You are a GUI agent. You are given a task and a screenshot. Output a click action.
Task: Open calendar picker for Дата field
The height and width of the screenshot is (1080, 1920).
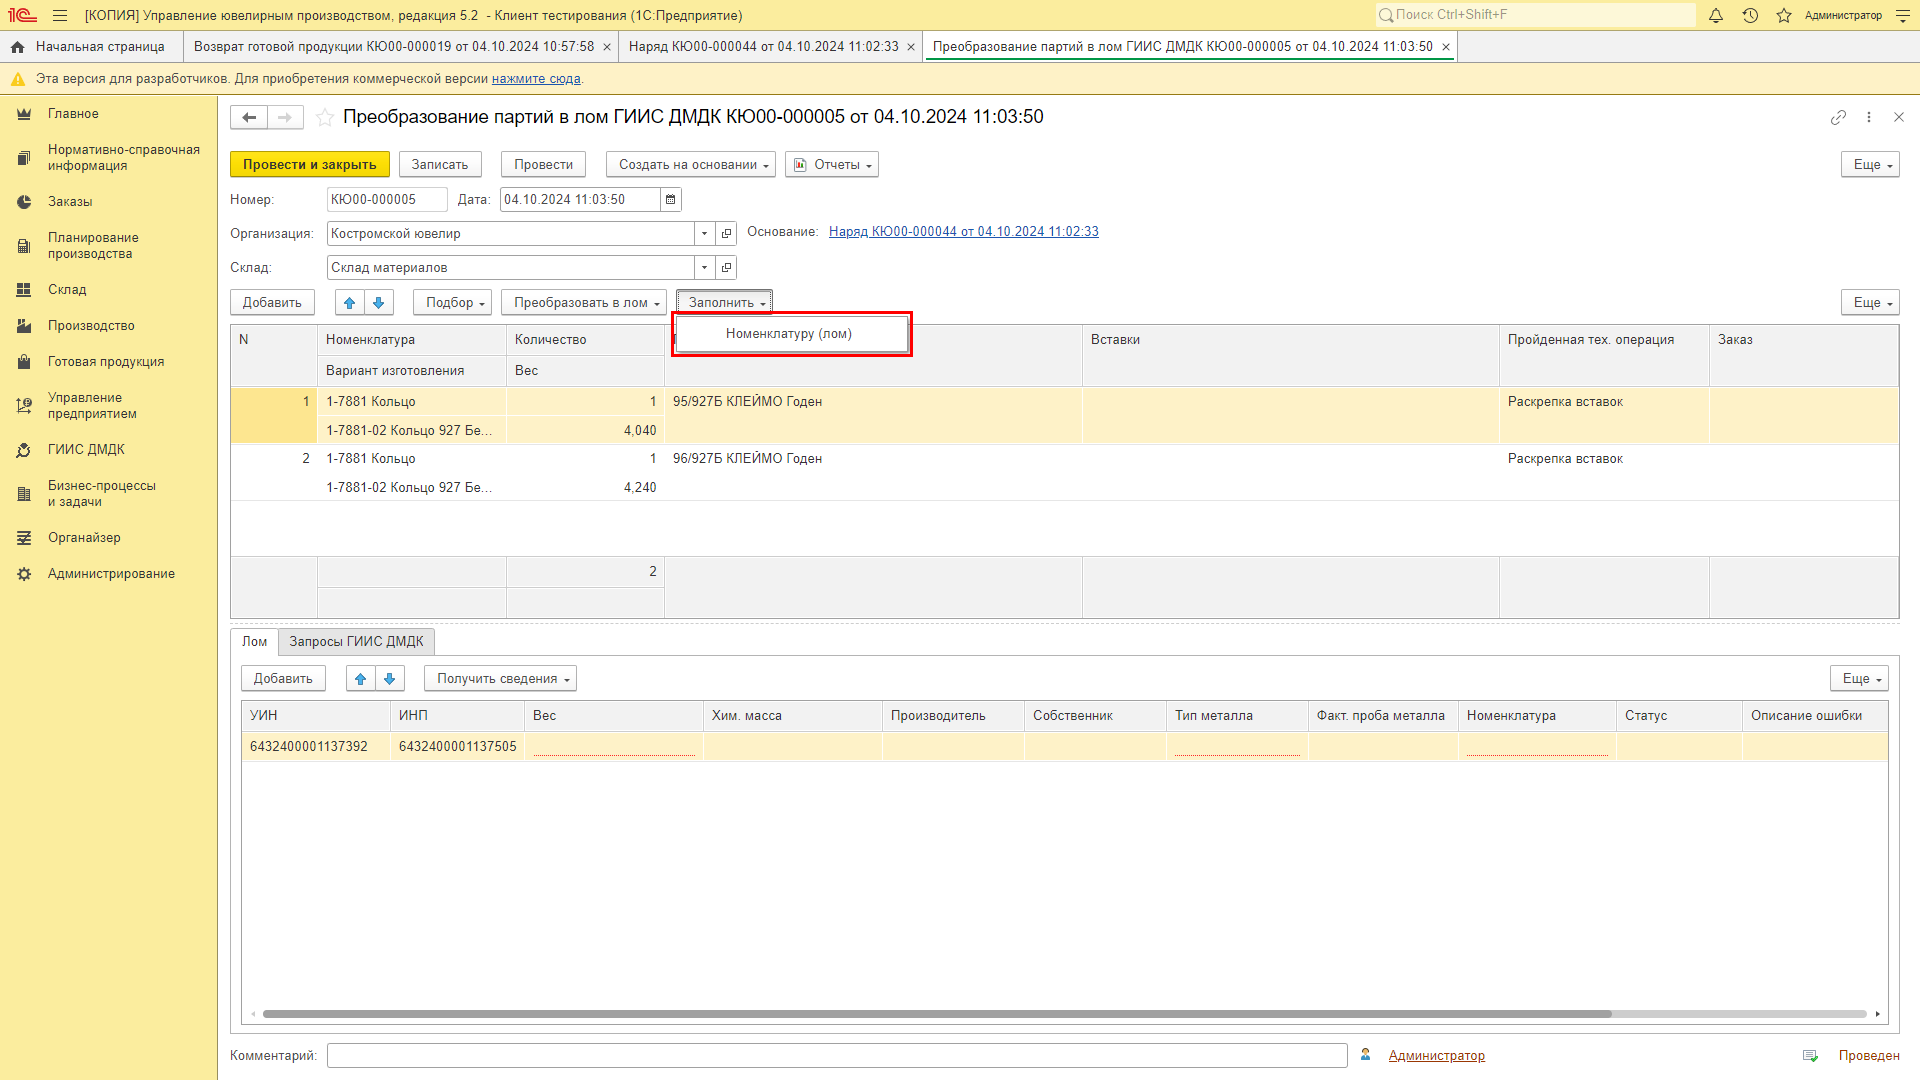click(x=671, y=200)
